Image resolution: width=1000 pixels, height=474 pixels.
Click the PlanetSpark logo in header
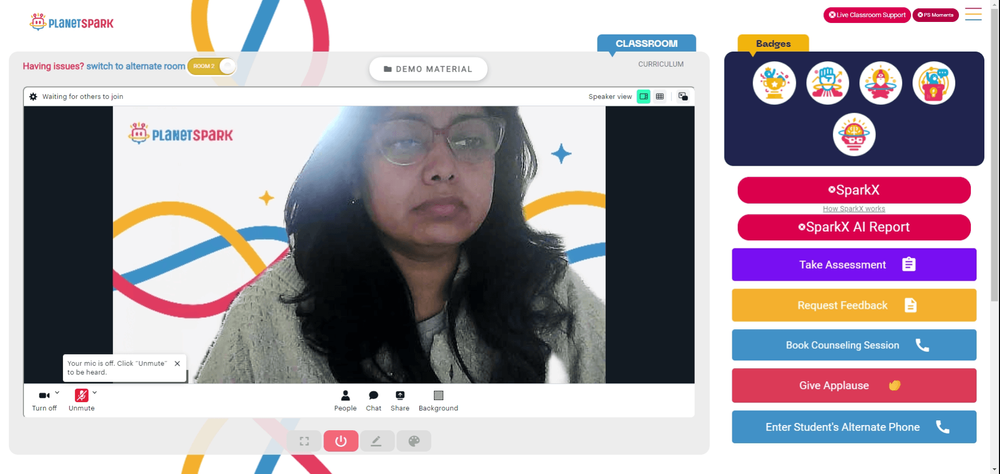click(x=71, y=22)
